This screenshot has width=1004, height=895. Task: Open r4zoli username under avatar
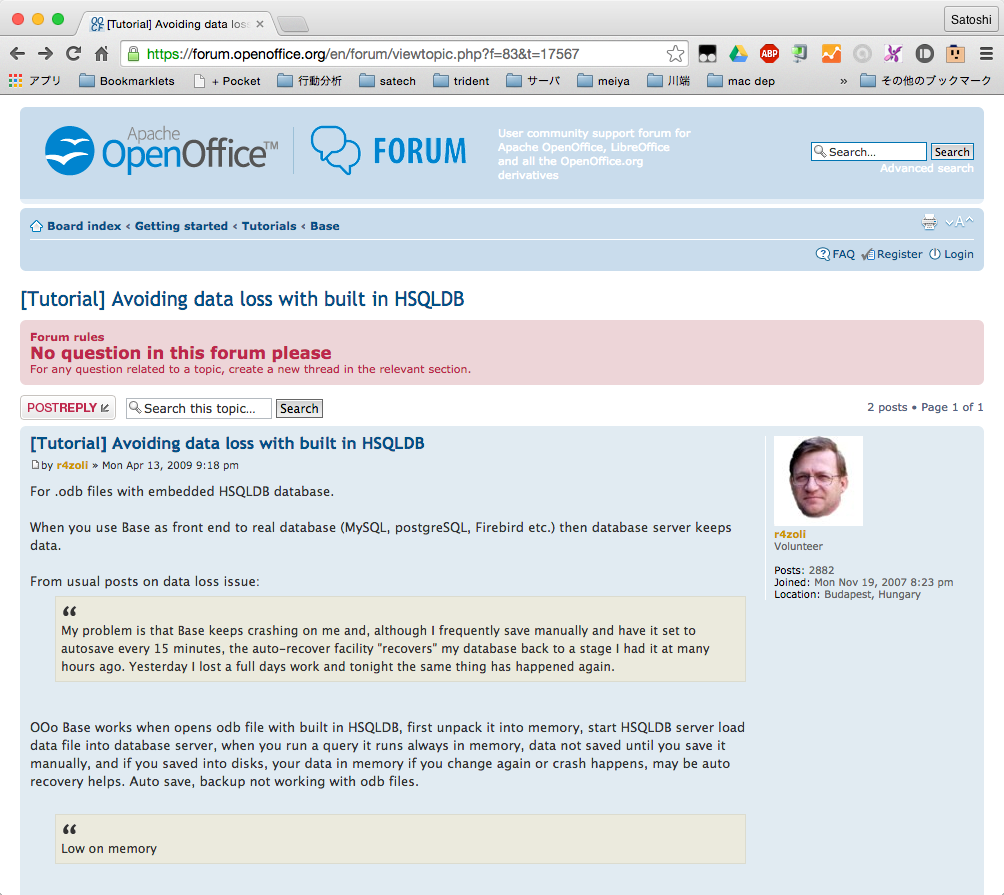[x=789, y=534]
